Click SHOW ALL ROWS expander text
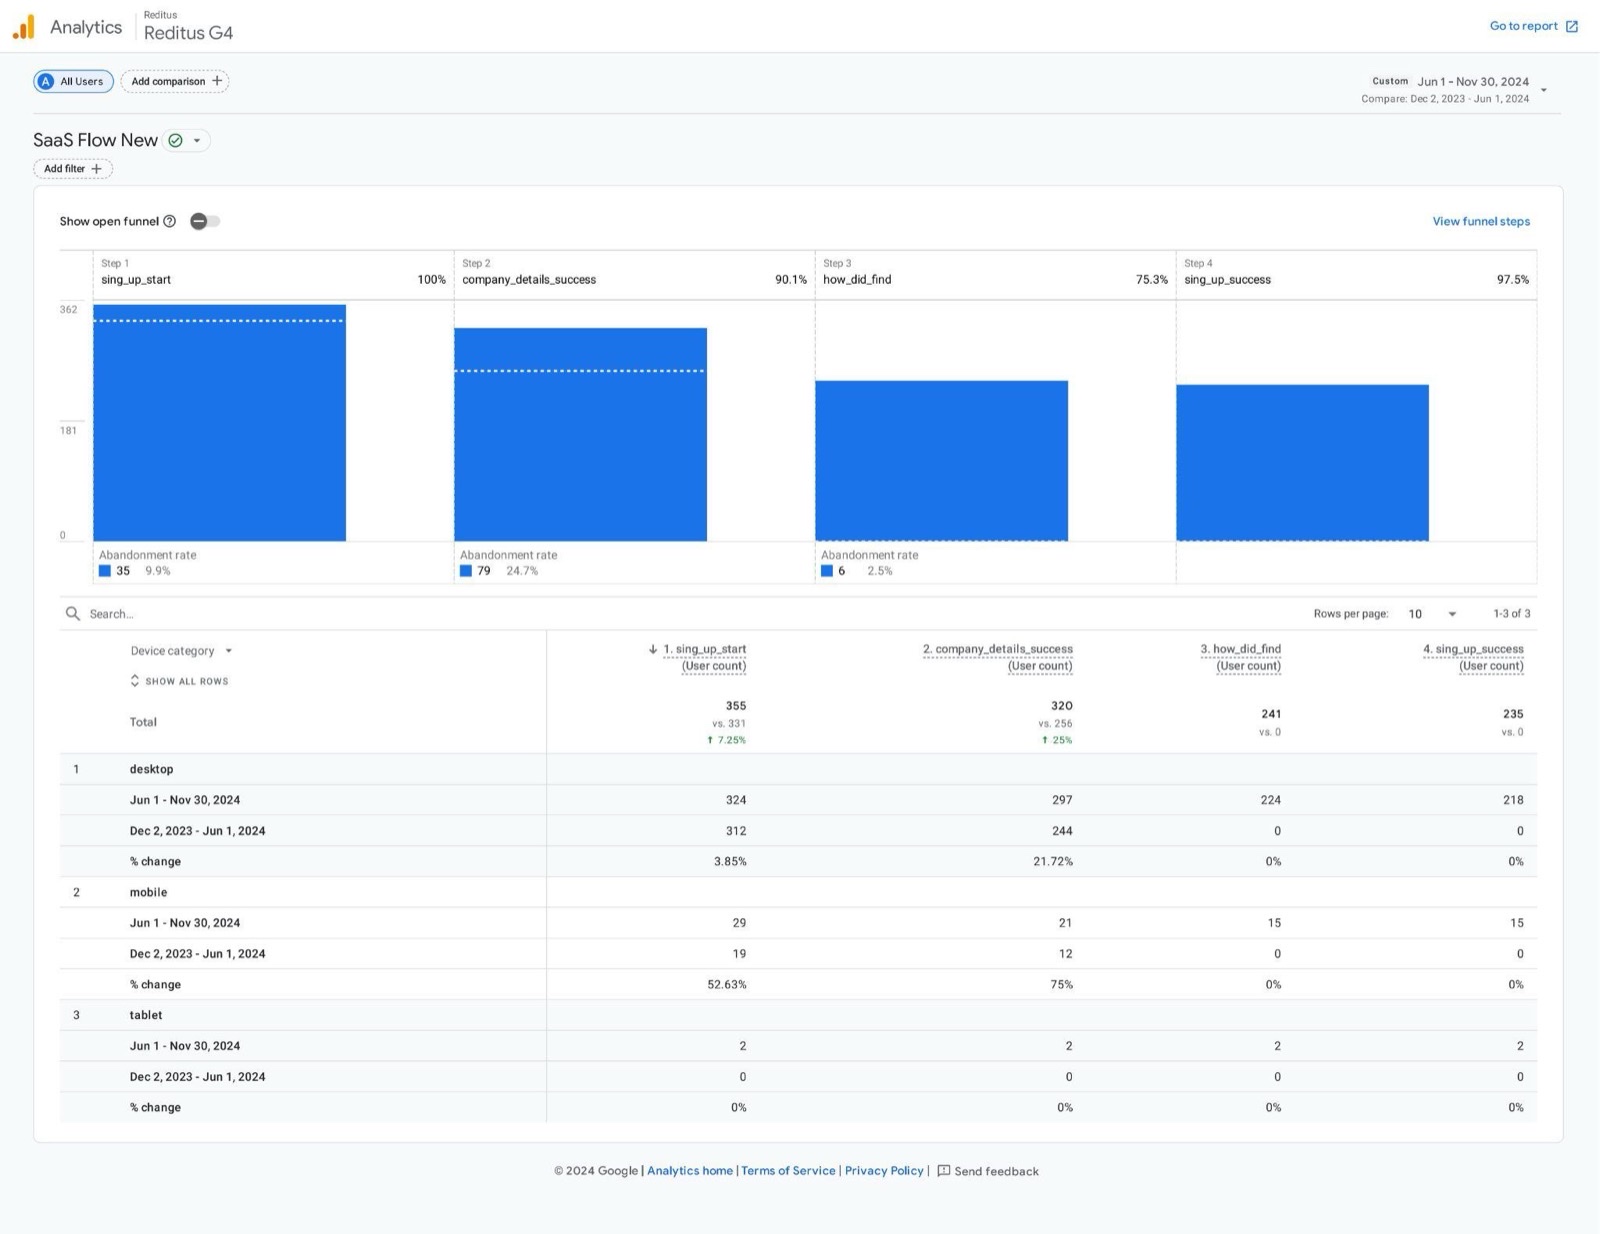Screen dimensions: 1600x1234 click(x=187, y=681)
